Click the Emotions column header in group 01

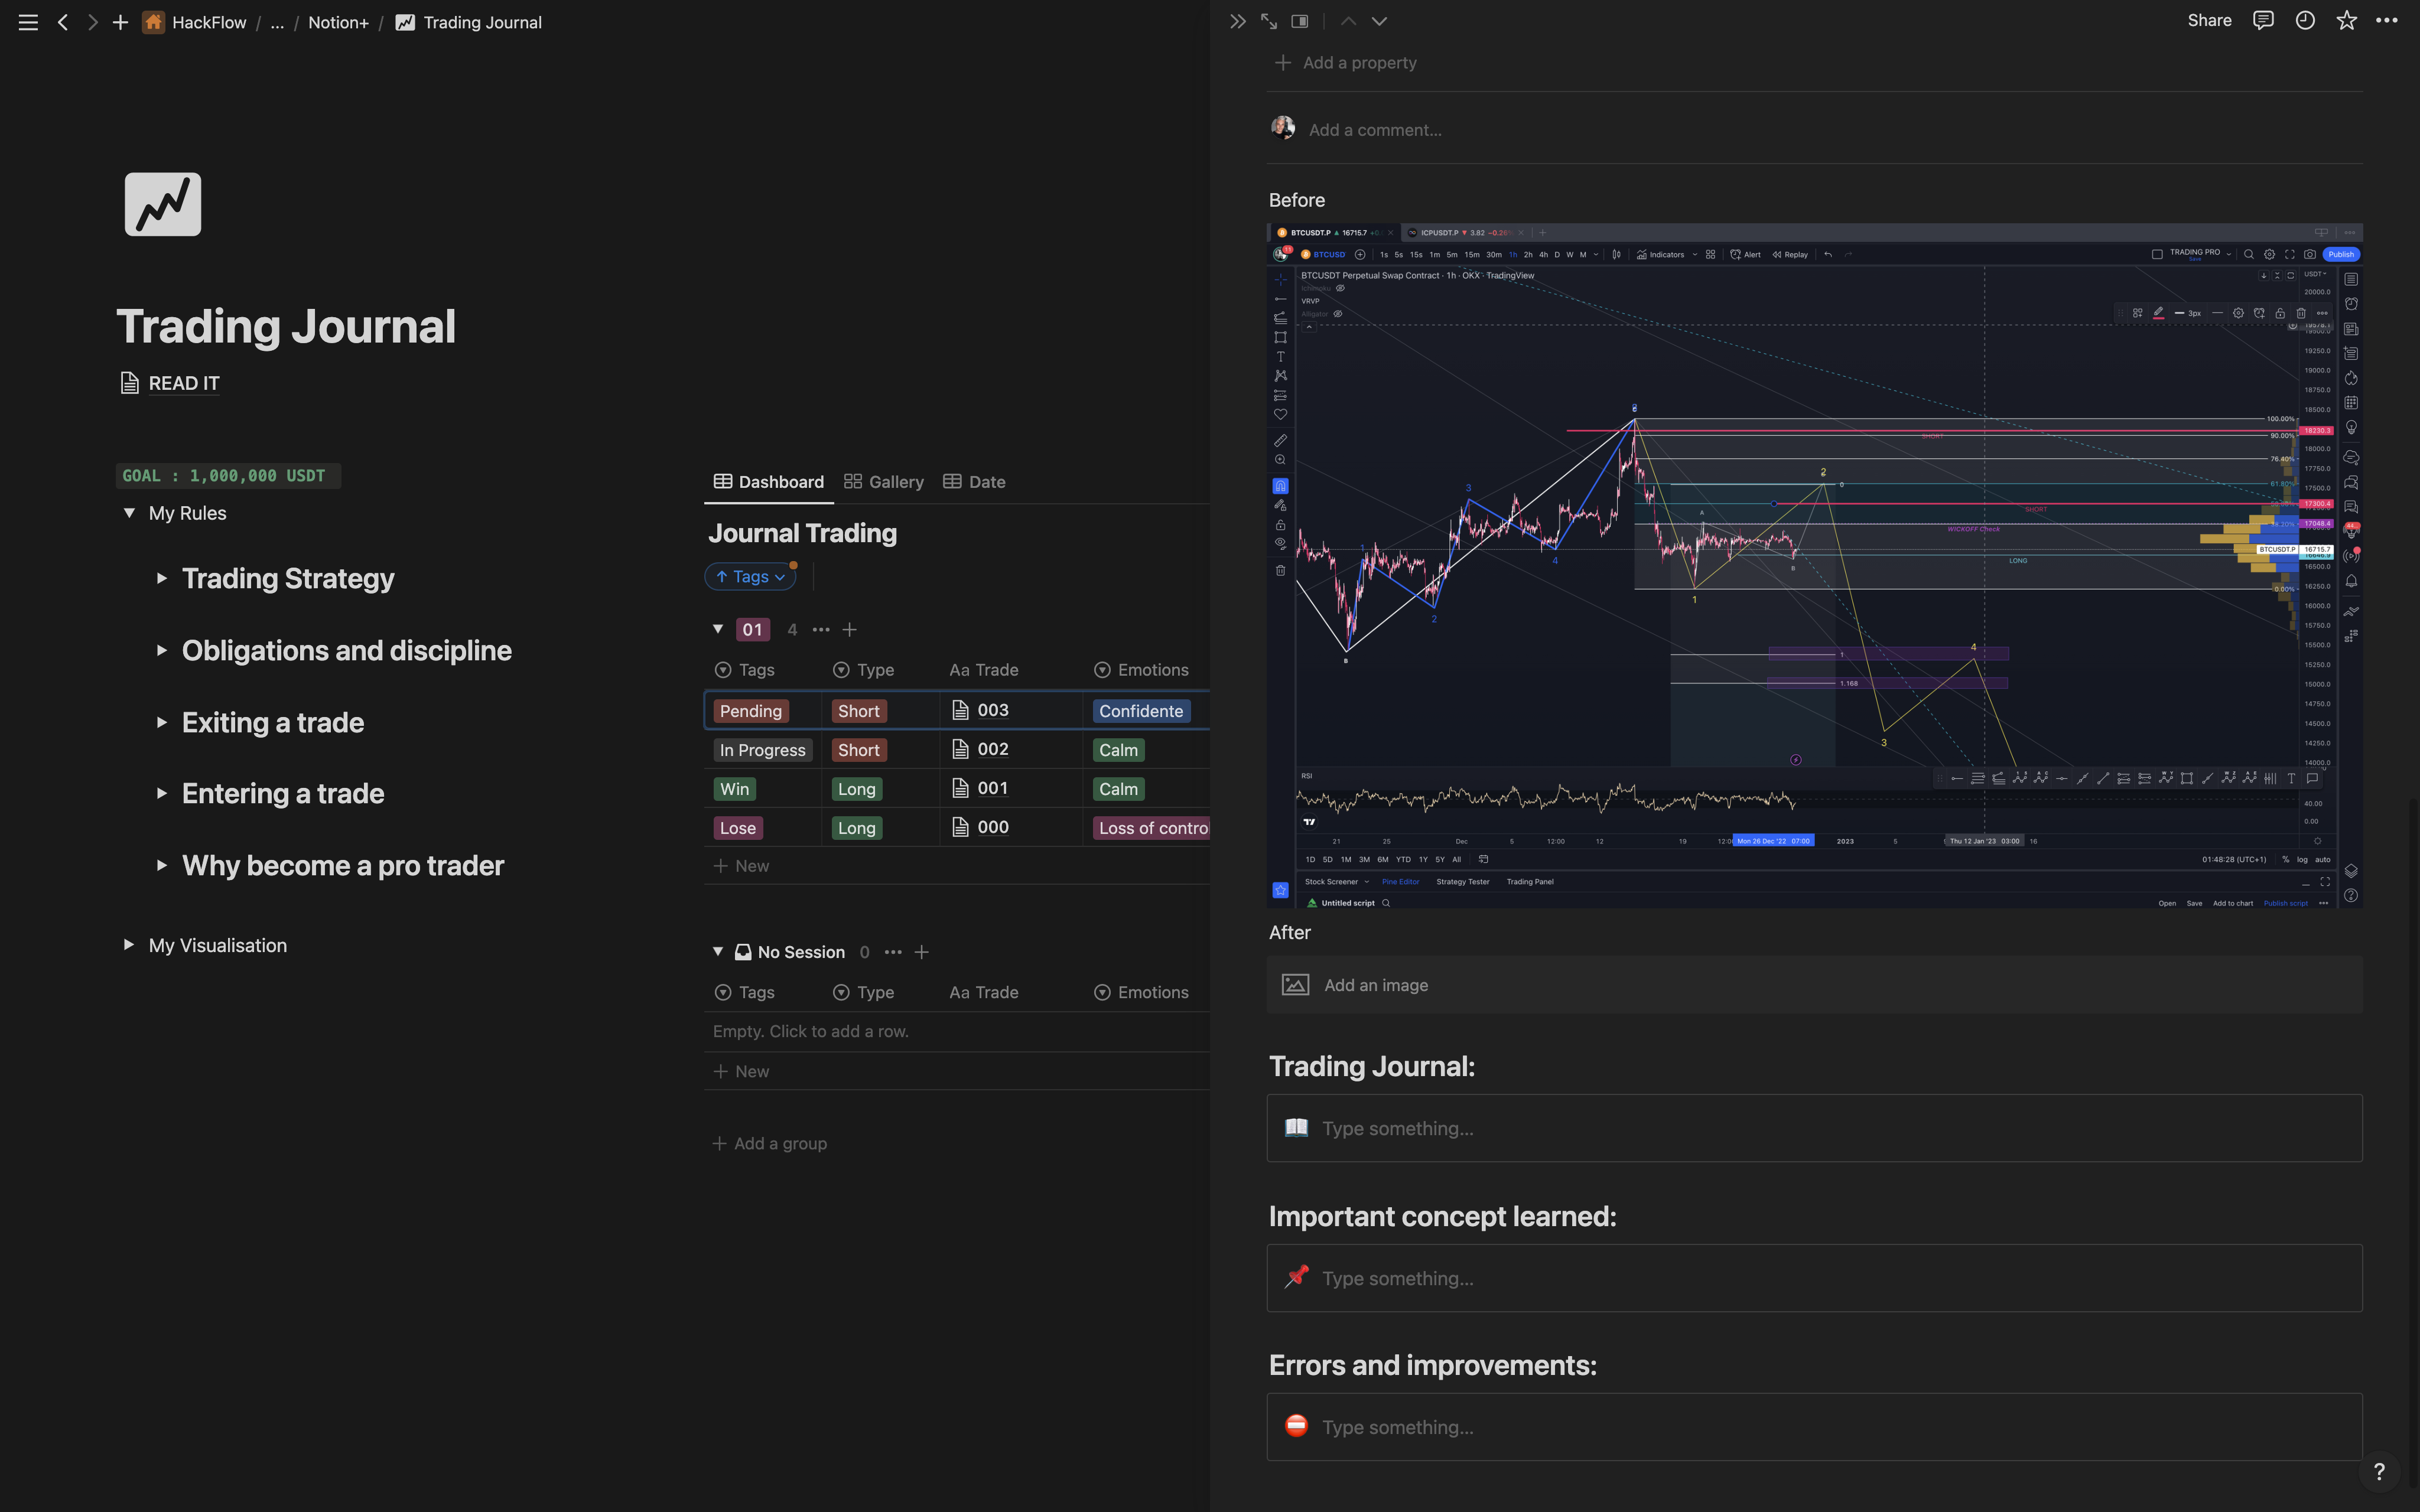(1141, 670)
